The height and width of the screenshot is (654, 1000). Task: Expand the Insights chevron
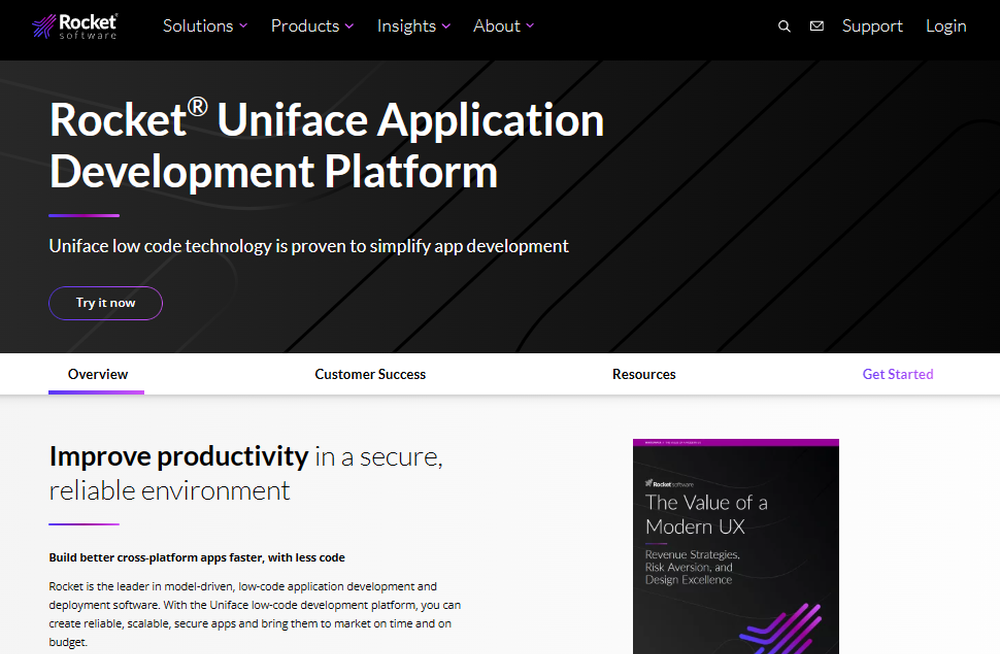446,26
